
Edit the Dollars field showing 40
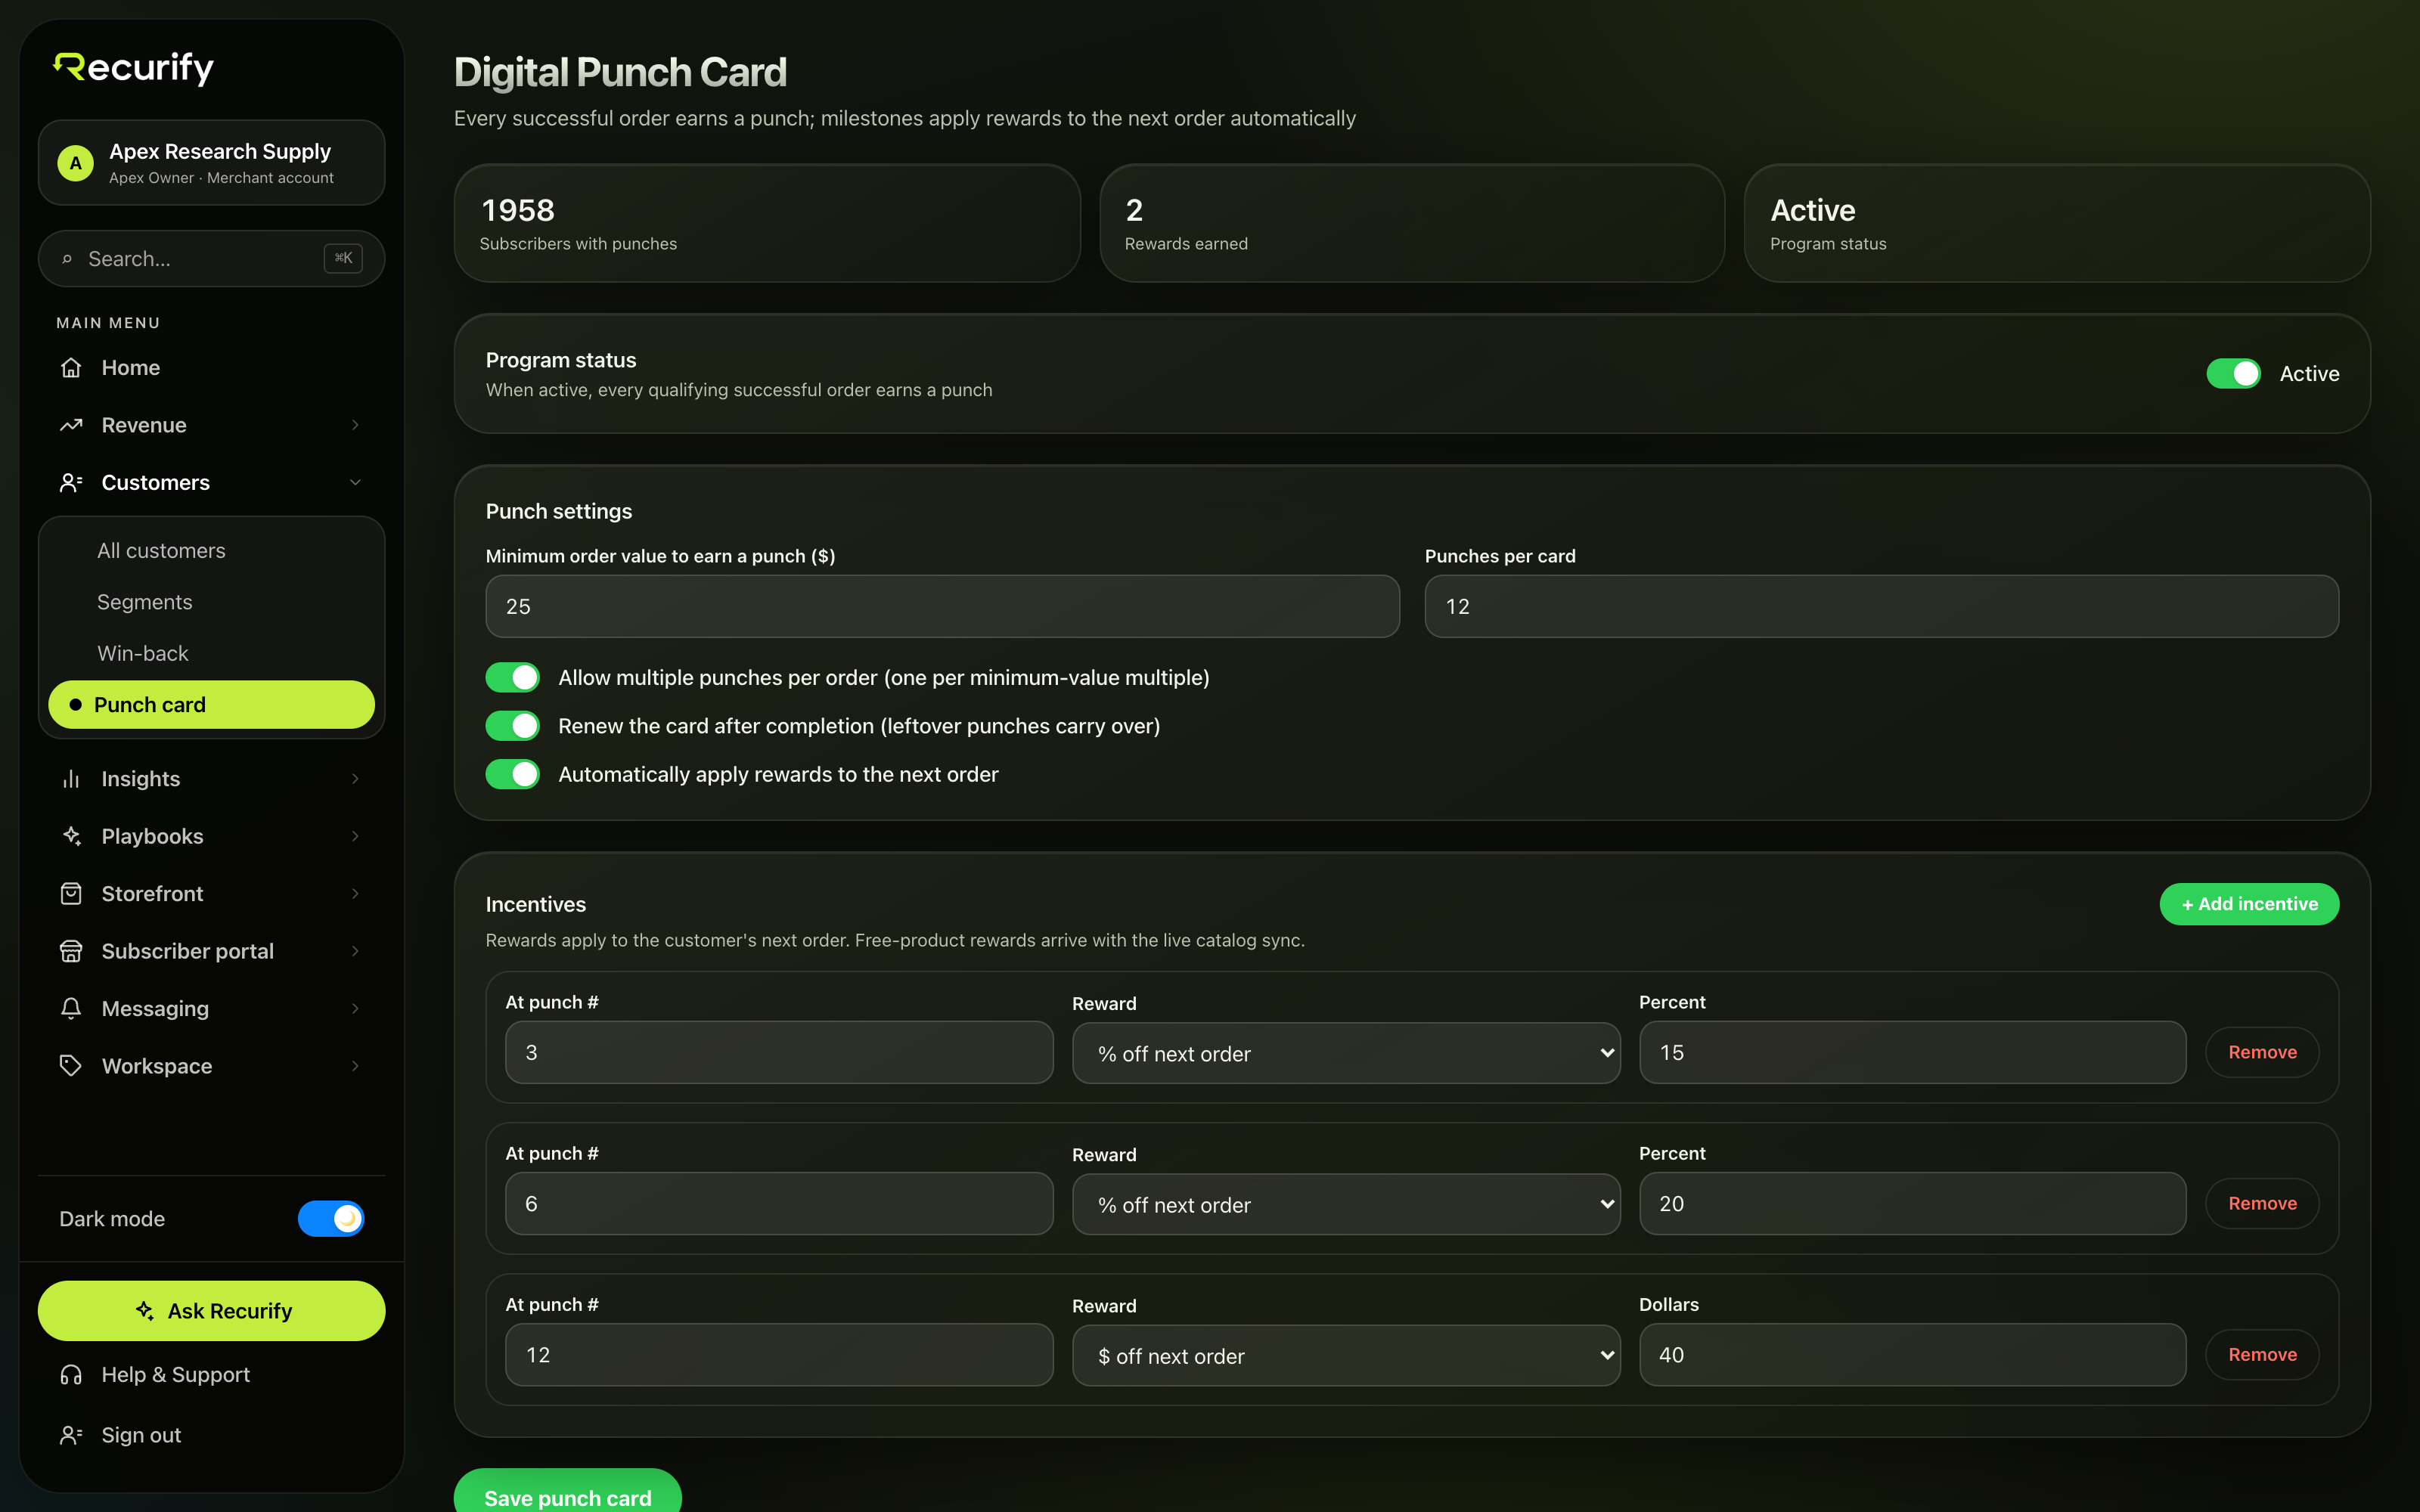1912,1355
